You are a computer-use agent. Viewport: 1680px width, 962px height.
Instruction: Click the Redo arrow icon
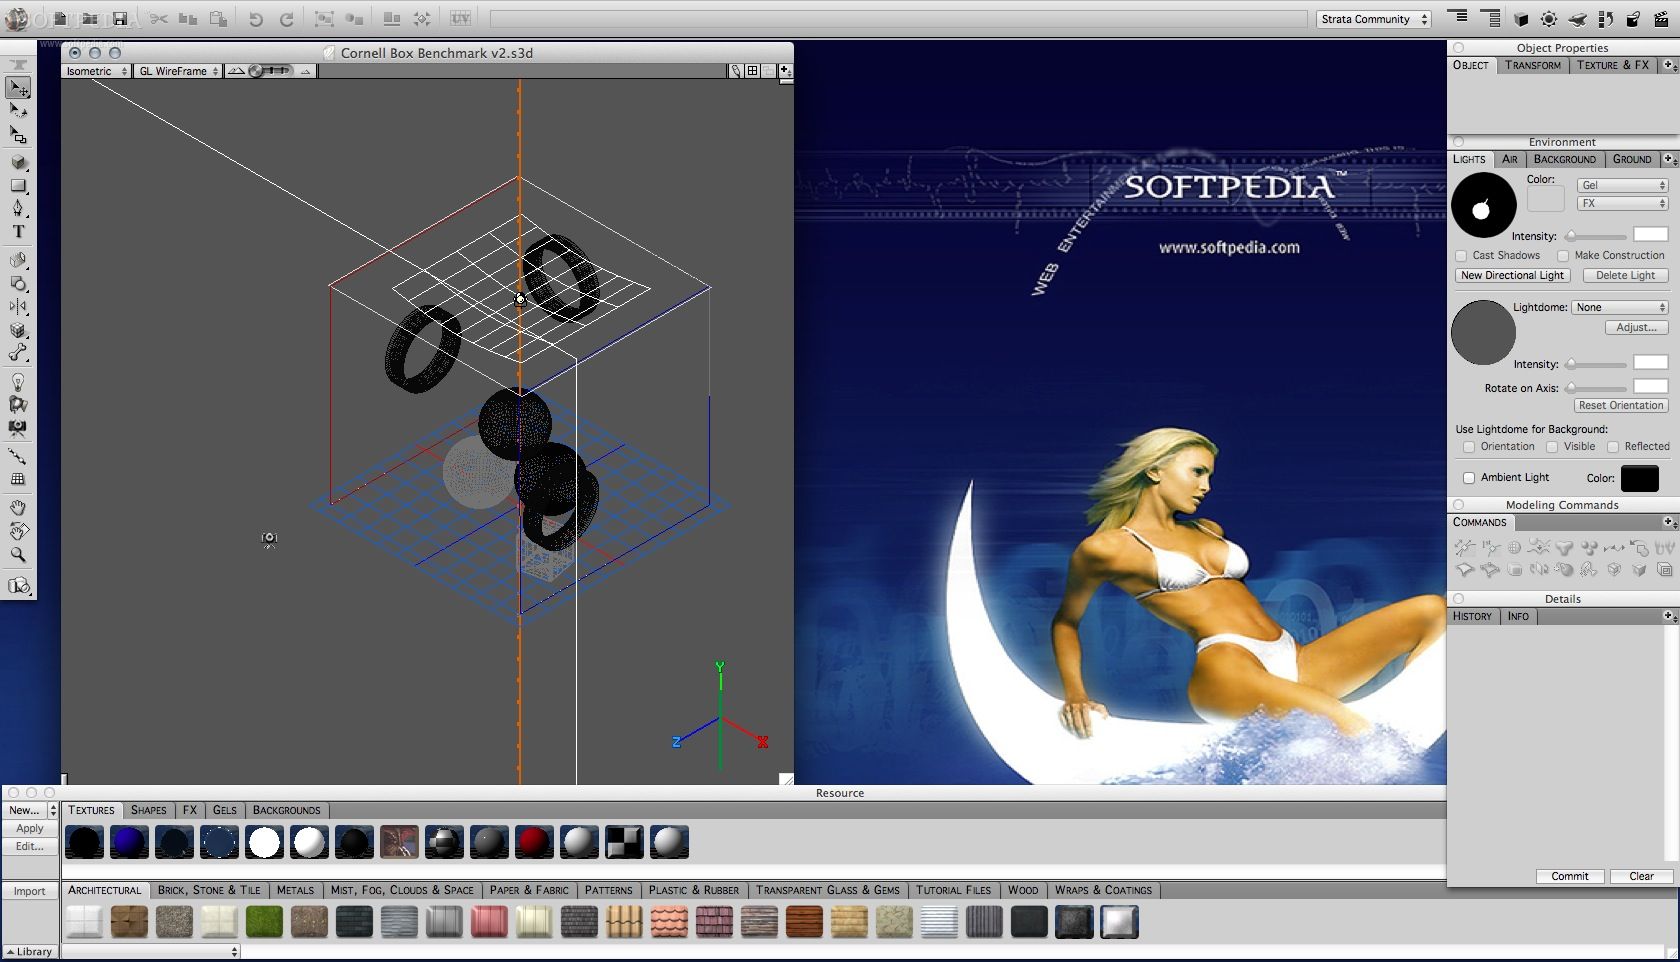tap(286, 19)
